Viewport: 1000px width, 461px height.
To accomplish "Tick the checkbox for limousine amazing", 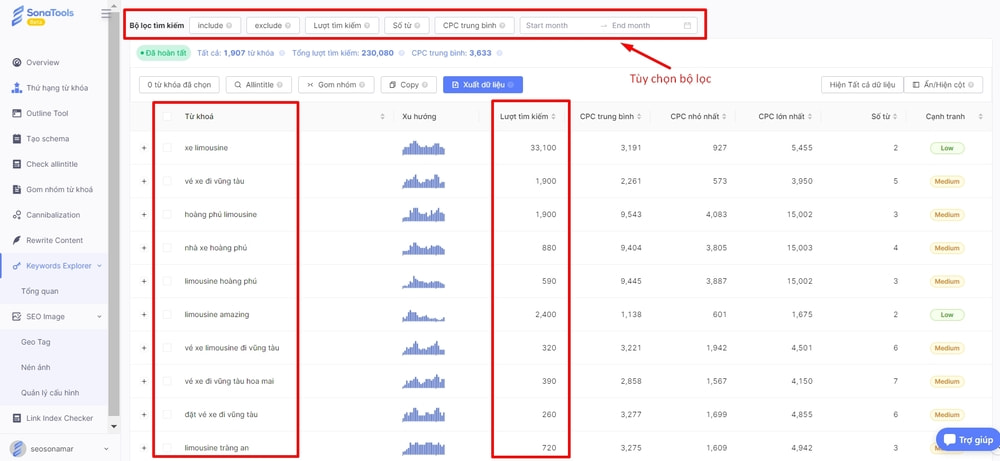I will pos(167,314).
